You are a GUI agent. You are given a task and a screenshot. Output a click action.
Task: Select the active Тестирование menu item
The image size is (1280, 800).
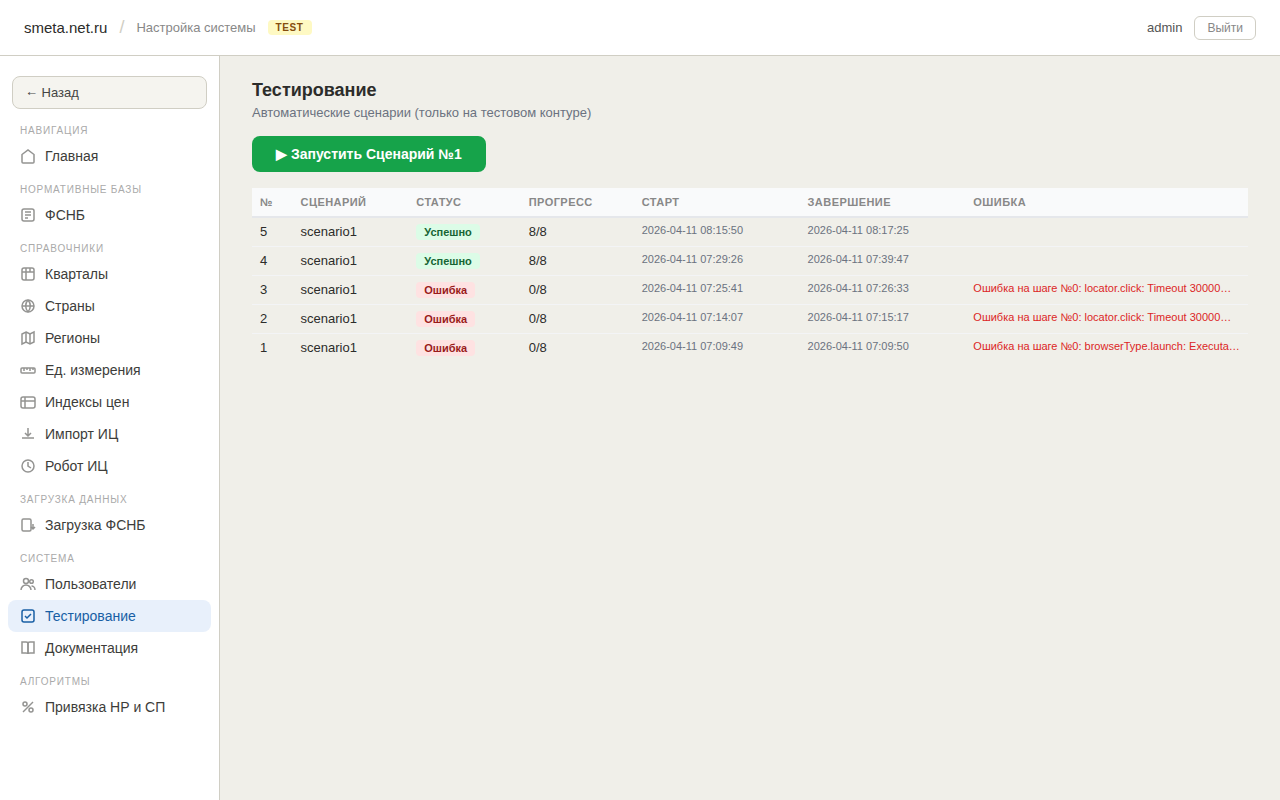tap(90, 616)
